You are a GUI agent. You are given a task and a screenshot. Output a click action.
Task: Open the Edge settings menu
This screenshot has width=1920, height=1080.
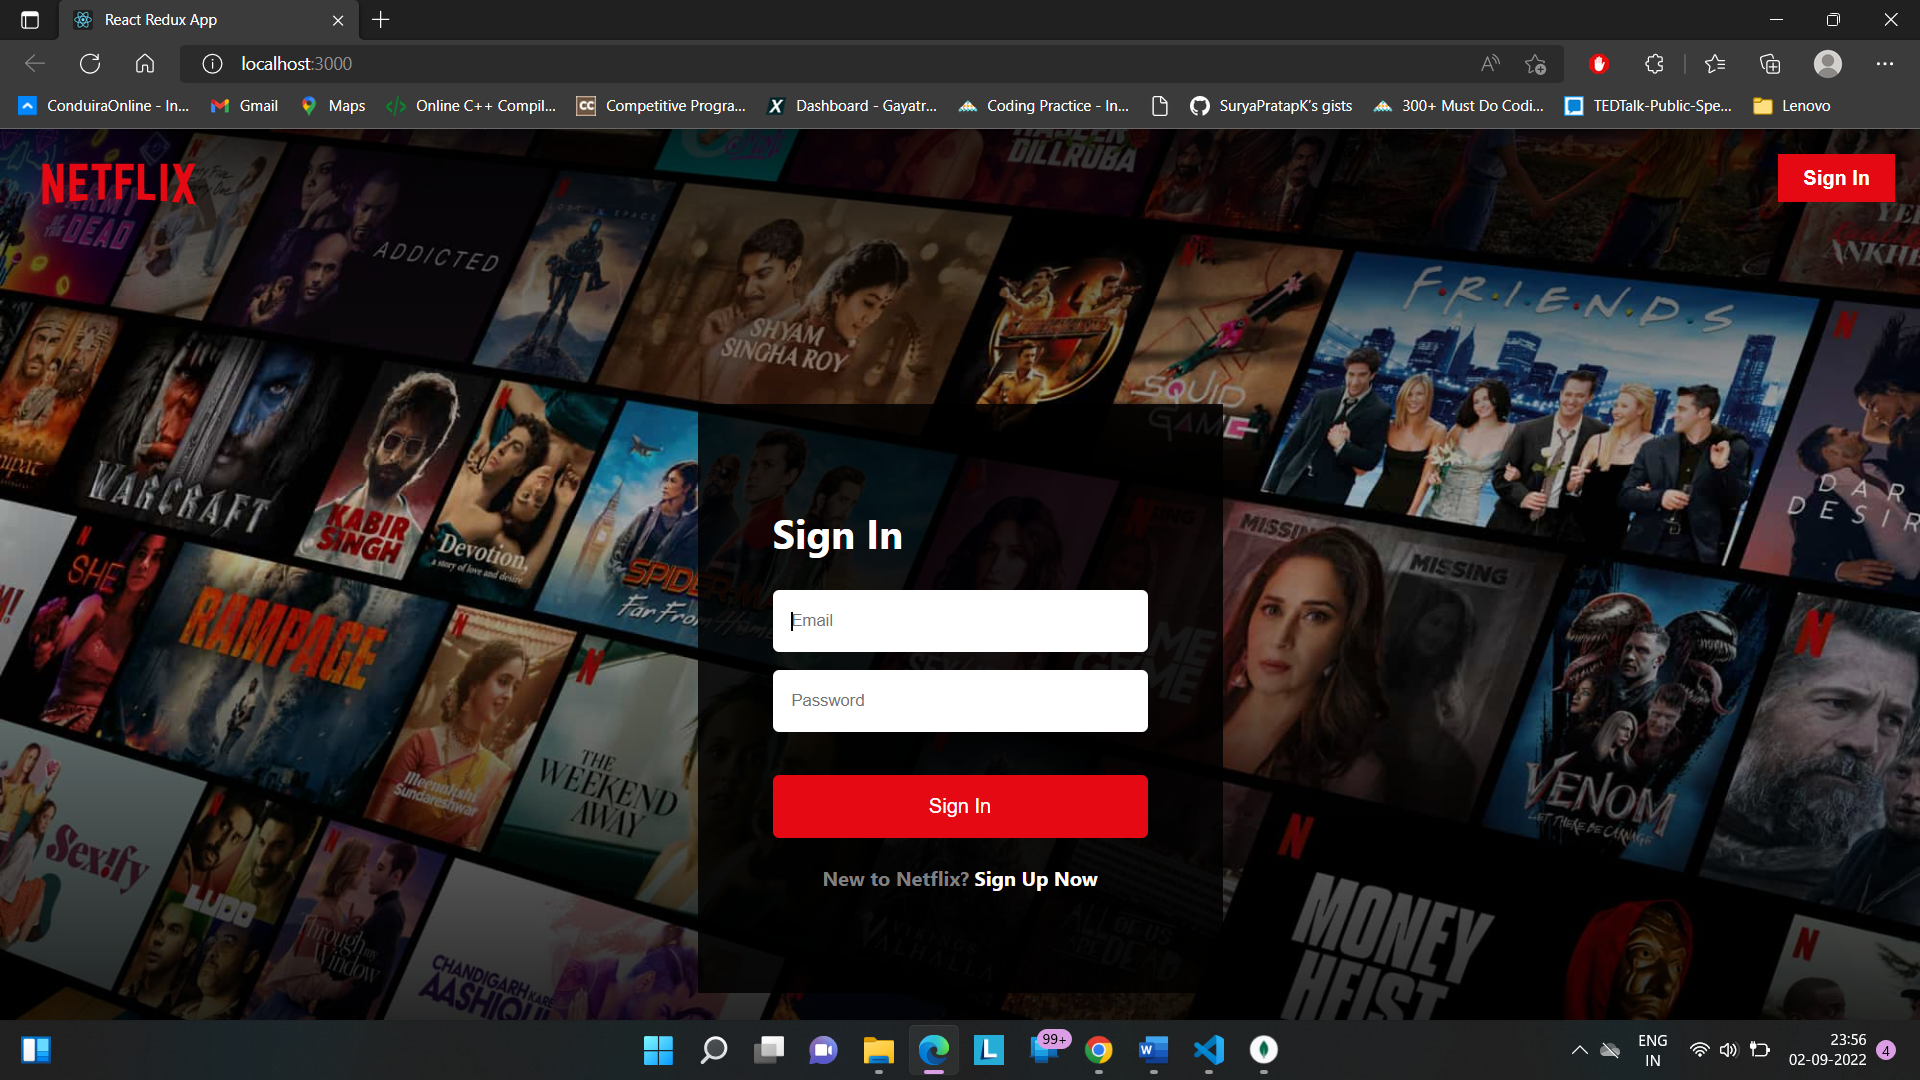coord(1886,63)
